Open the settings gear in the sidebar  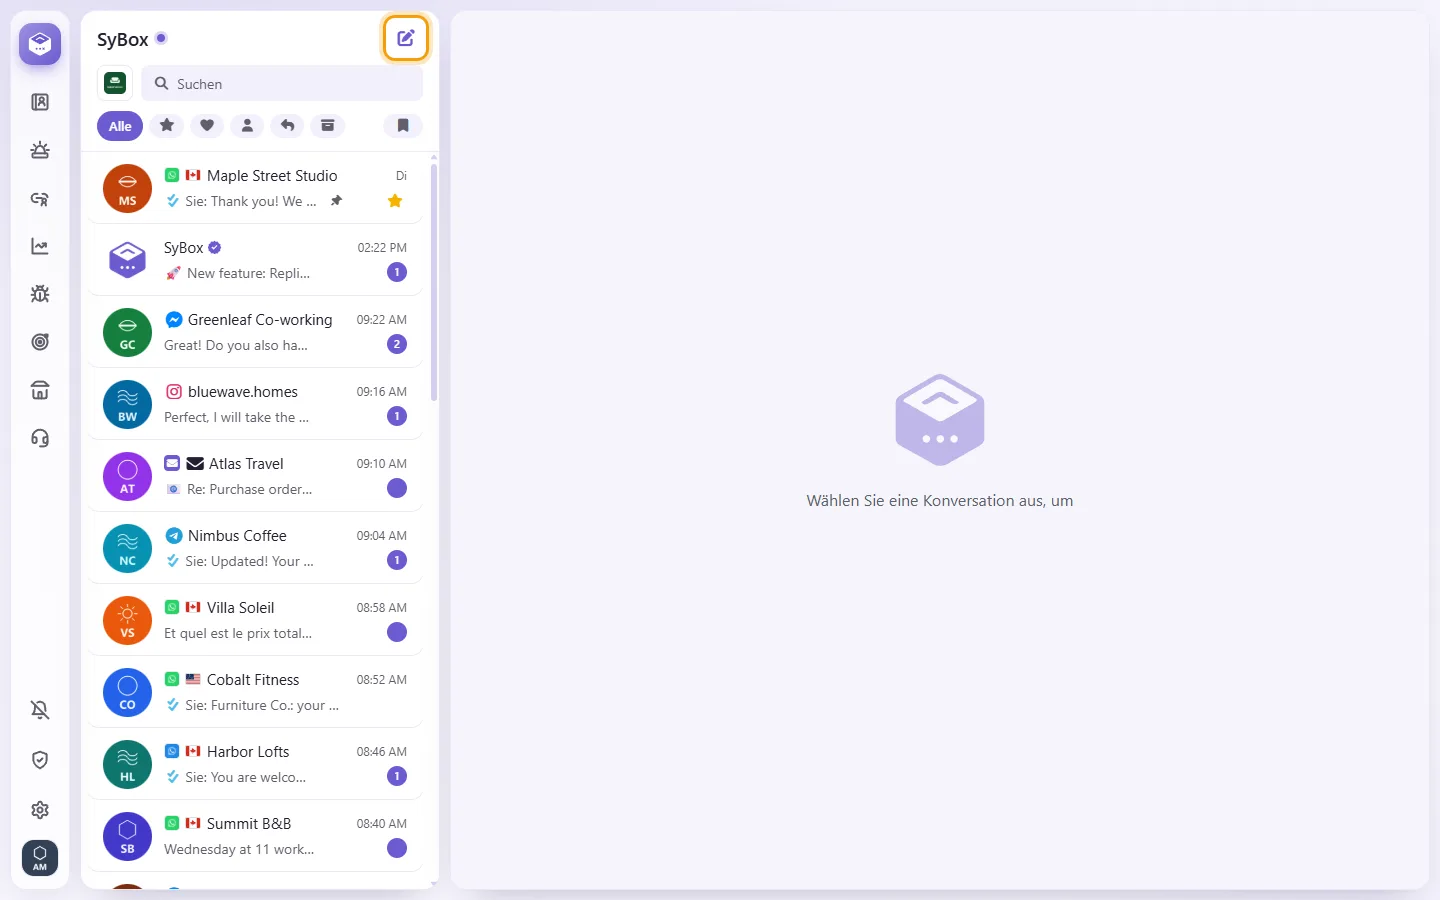click(x=40, y=810)
